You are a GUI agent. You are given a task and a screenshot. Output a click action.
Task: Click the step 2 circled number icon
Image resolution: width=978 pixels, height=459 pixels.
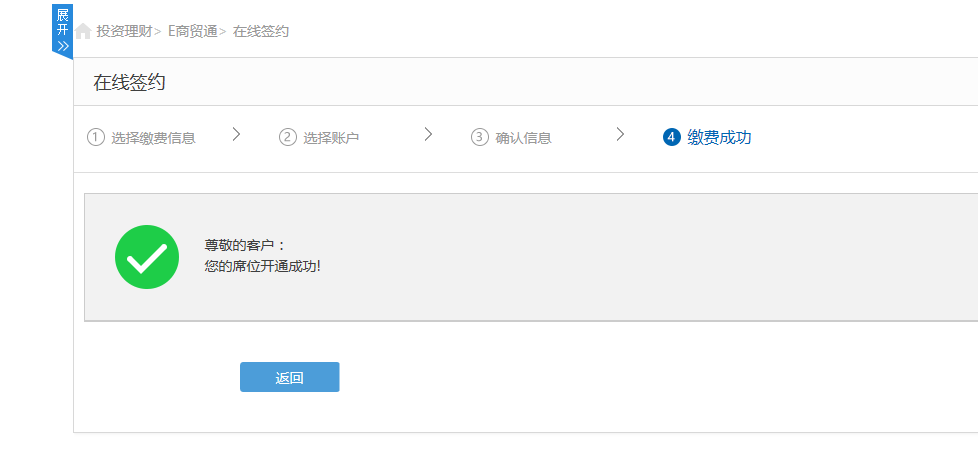288,137
